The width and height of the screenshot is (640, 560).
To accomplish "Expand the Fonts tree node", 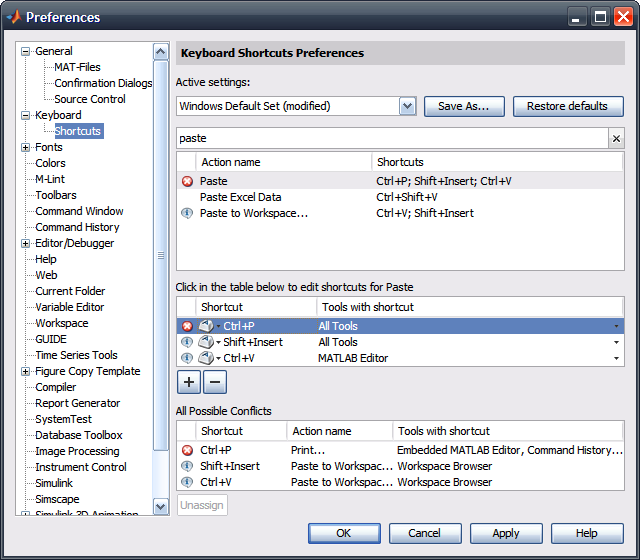I will (x=26, y=147).
